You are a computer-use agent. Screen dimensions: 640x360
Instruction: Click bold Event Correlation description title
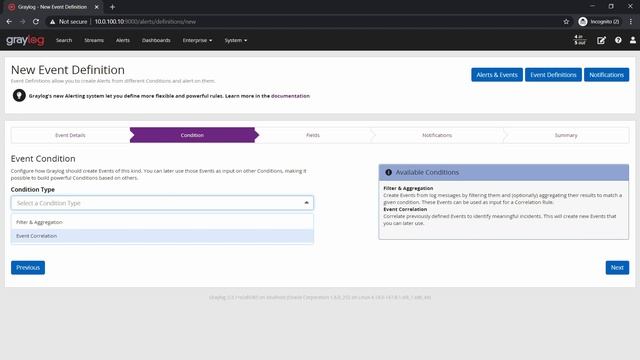tap(405, 209)
